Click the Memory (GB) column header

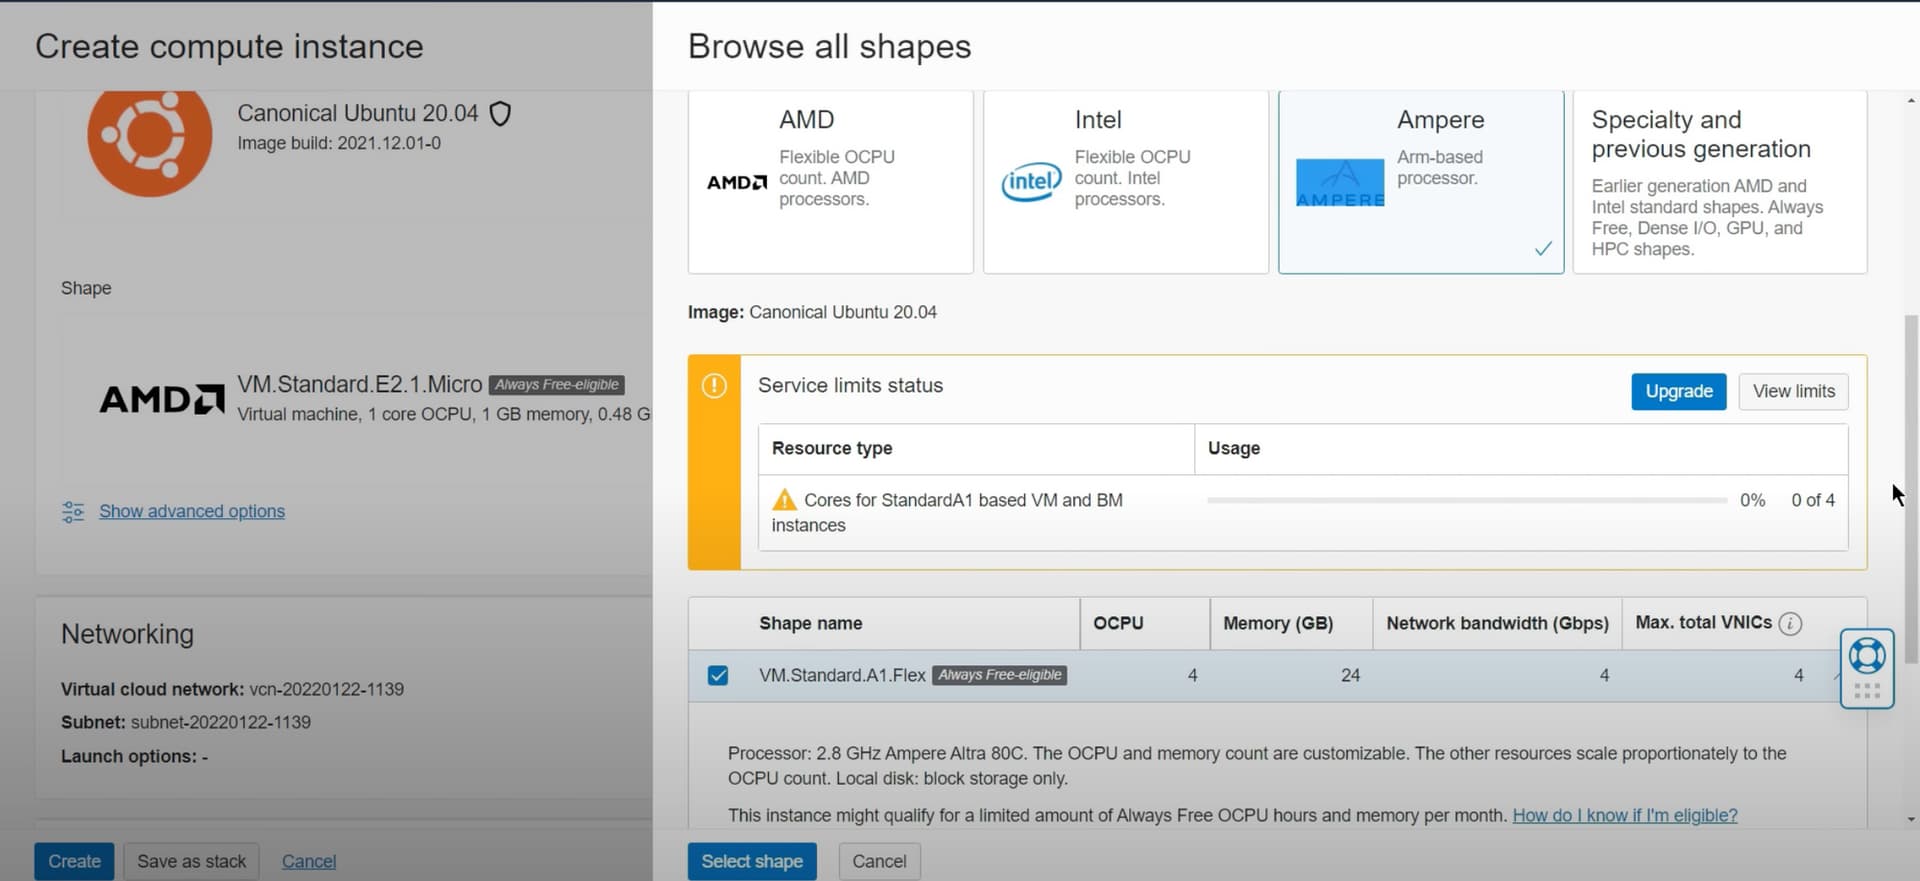[1278, 623]
